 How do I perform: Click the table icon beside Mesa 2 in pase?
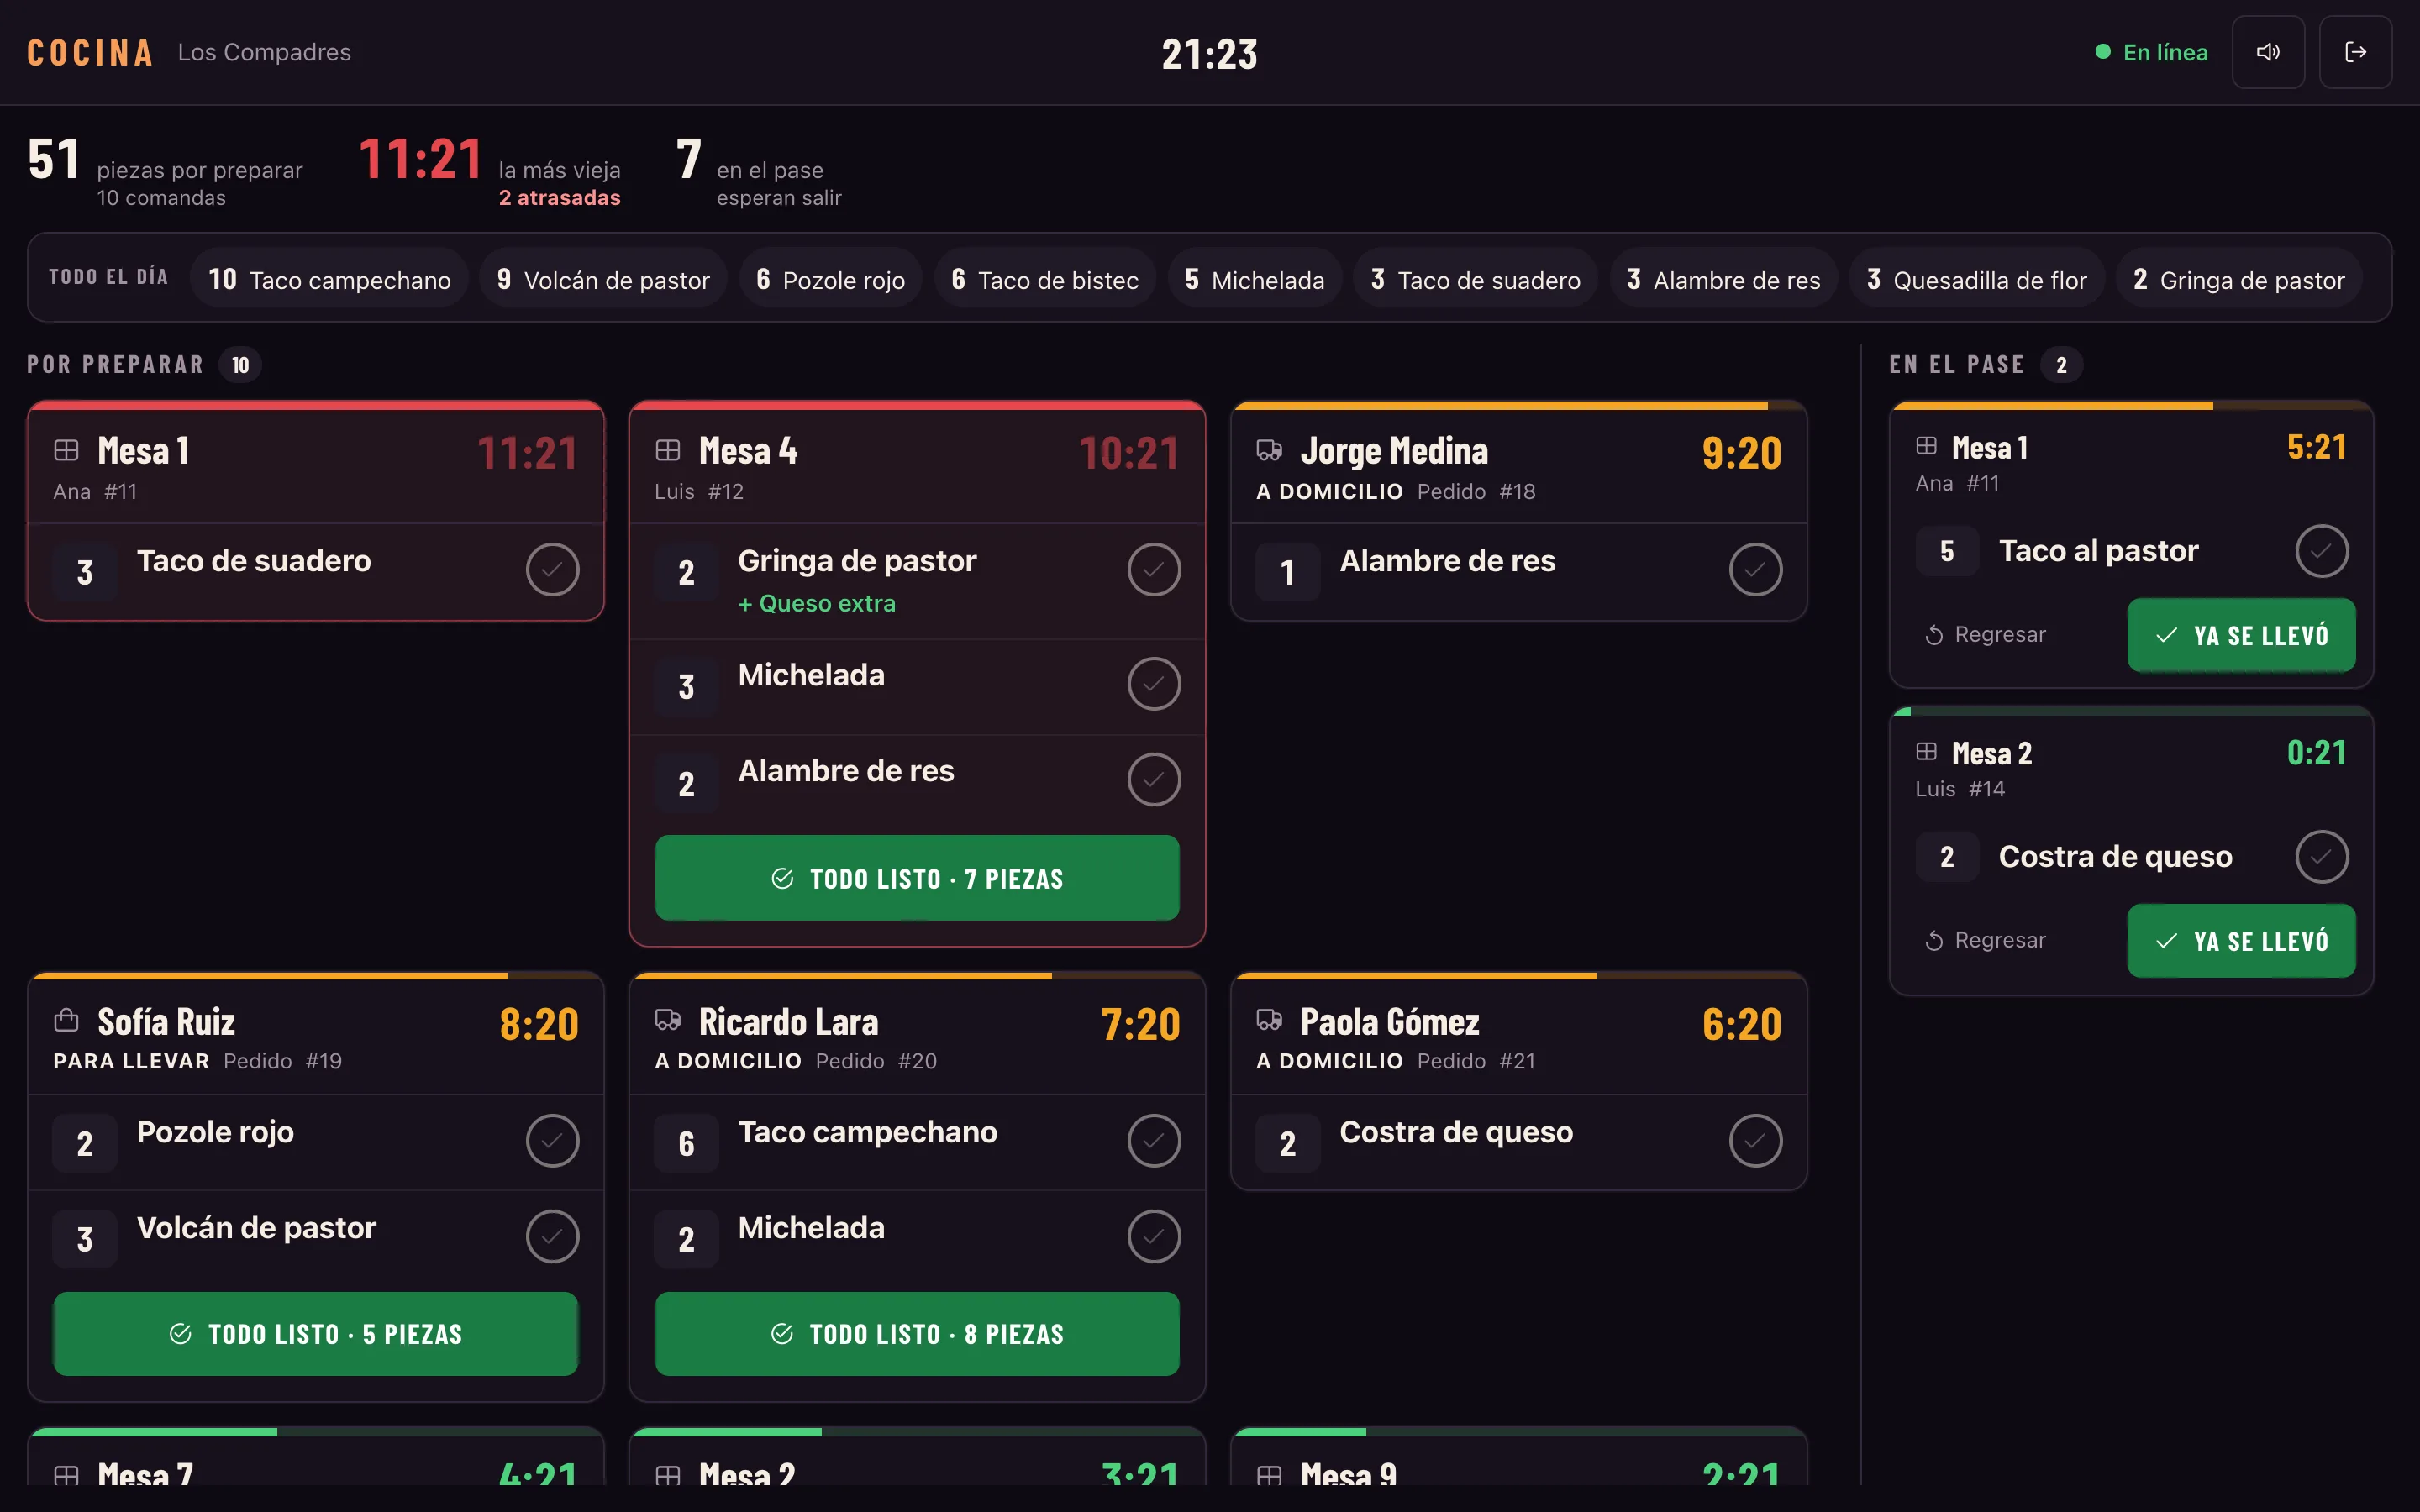click(x=1926, y=751)
